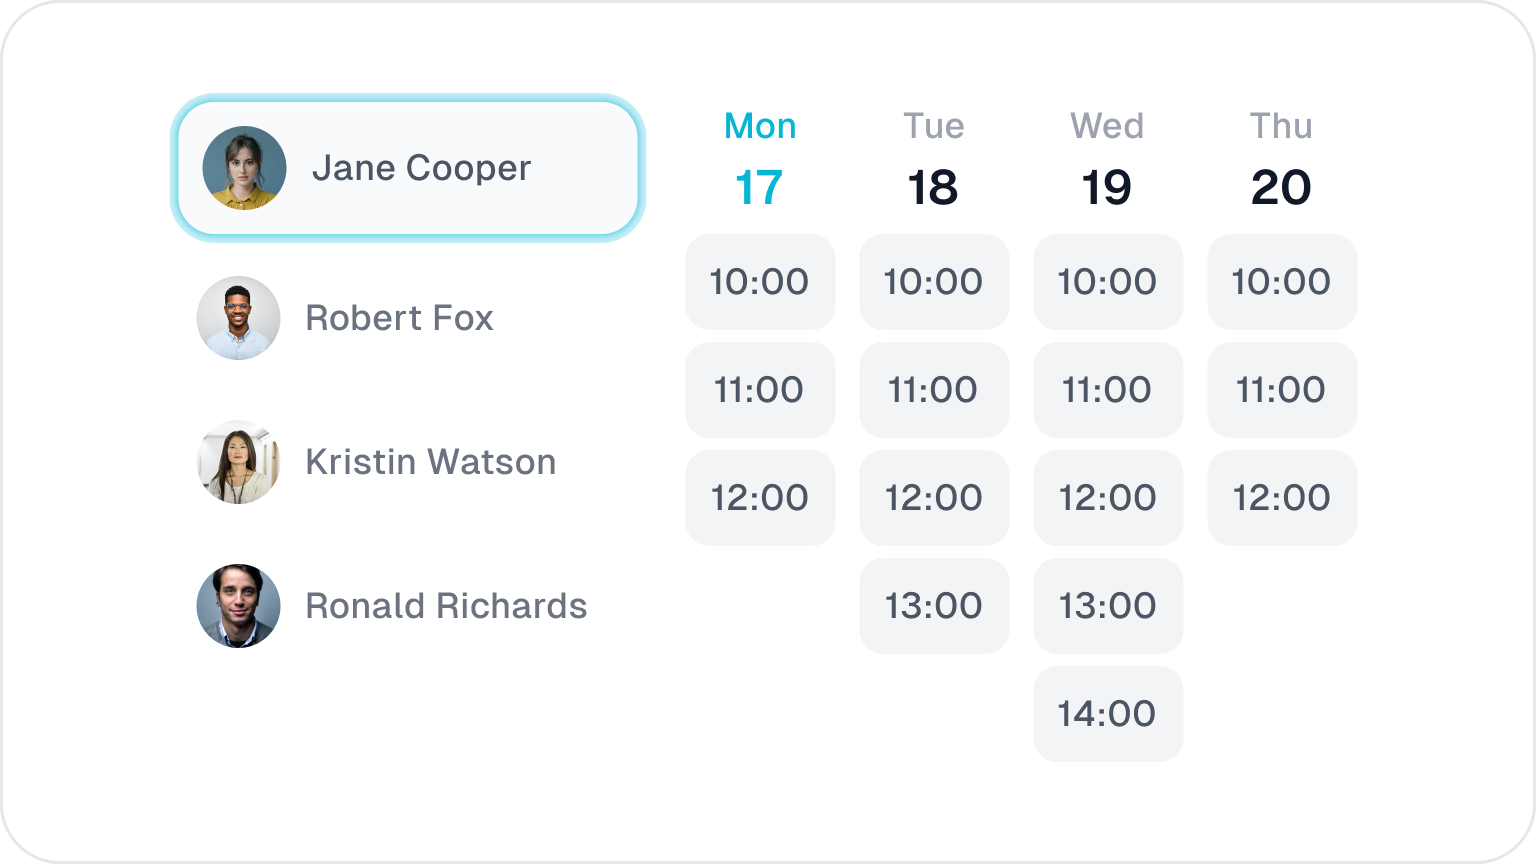Viewport: 1536px width, 864px height.
Task: Pick the 12:00 slot on Monday
Action: 760,498
